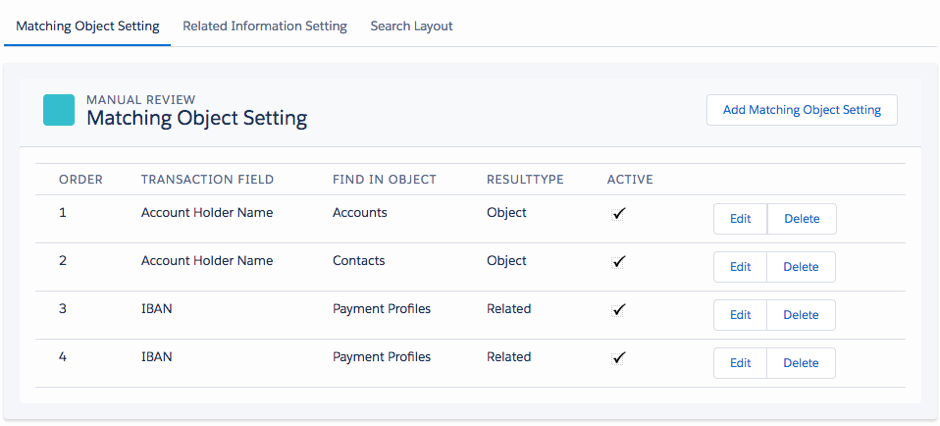Delete the order 2 Contacts setting
940x426 pixels.
point(801,267)
